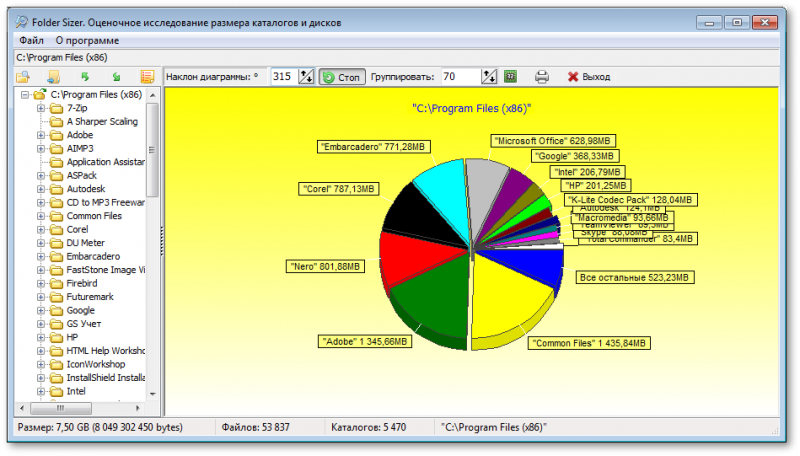
Task: Click the tree horizontal scroll right arrow
Action: (137, 408)
